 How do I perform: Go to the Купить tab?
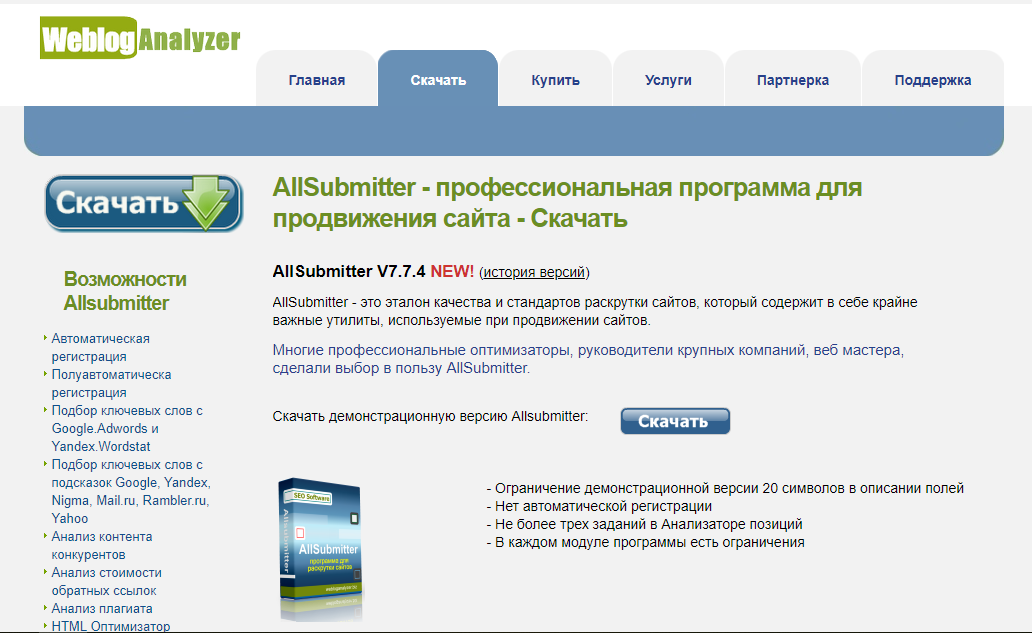coord(555,80)
